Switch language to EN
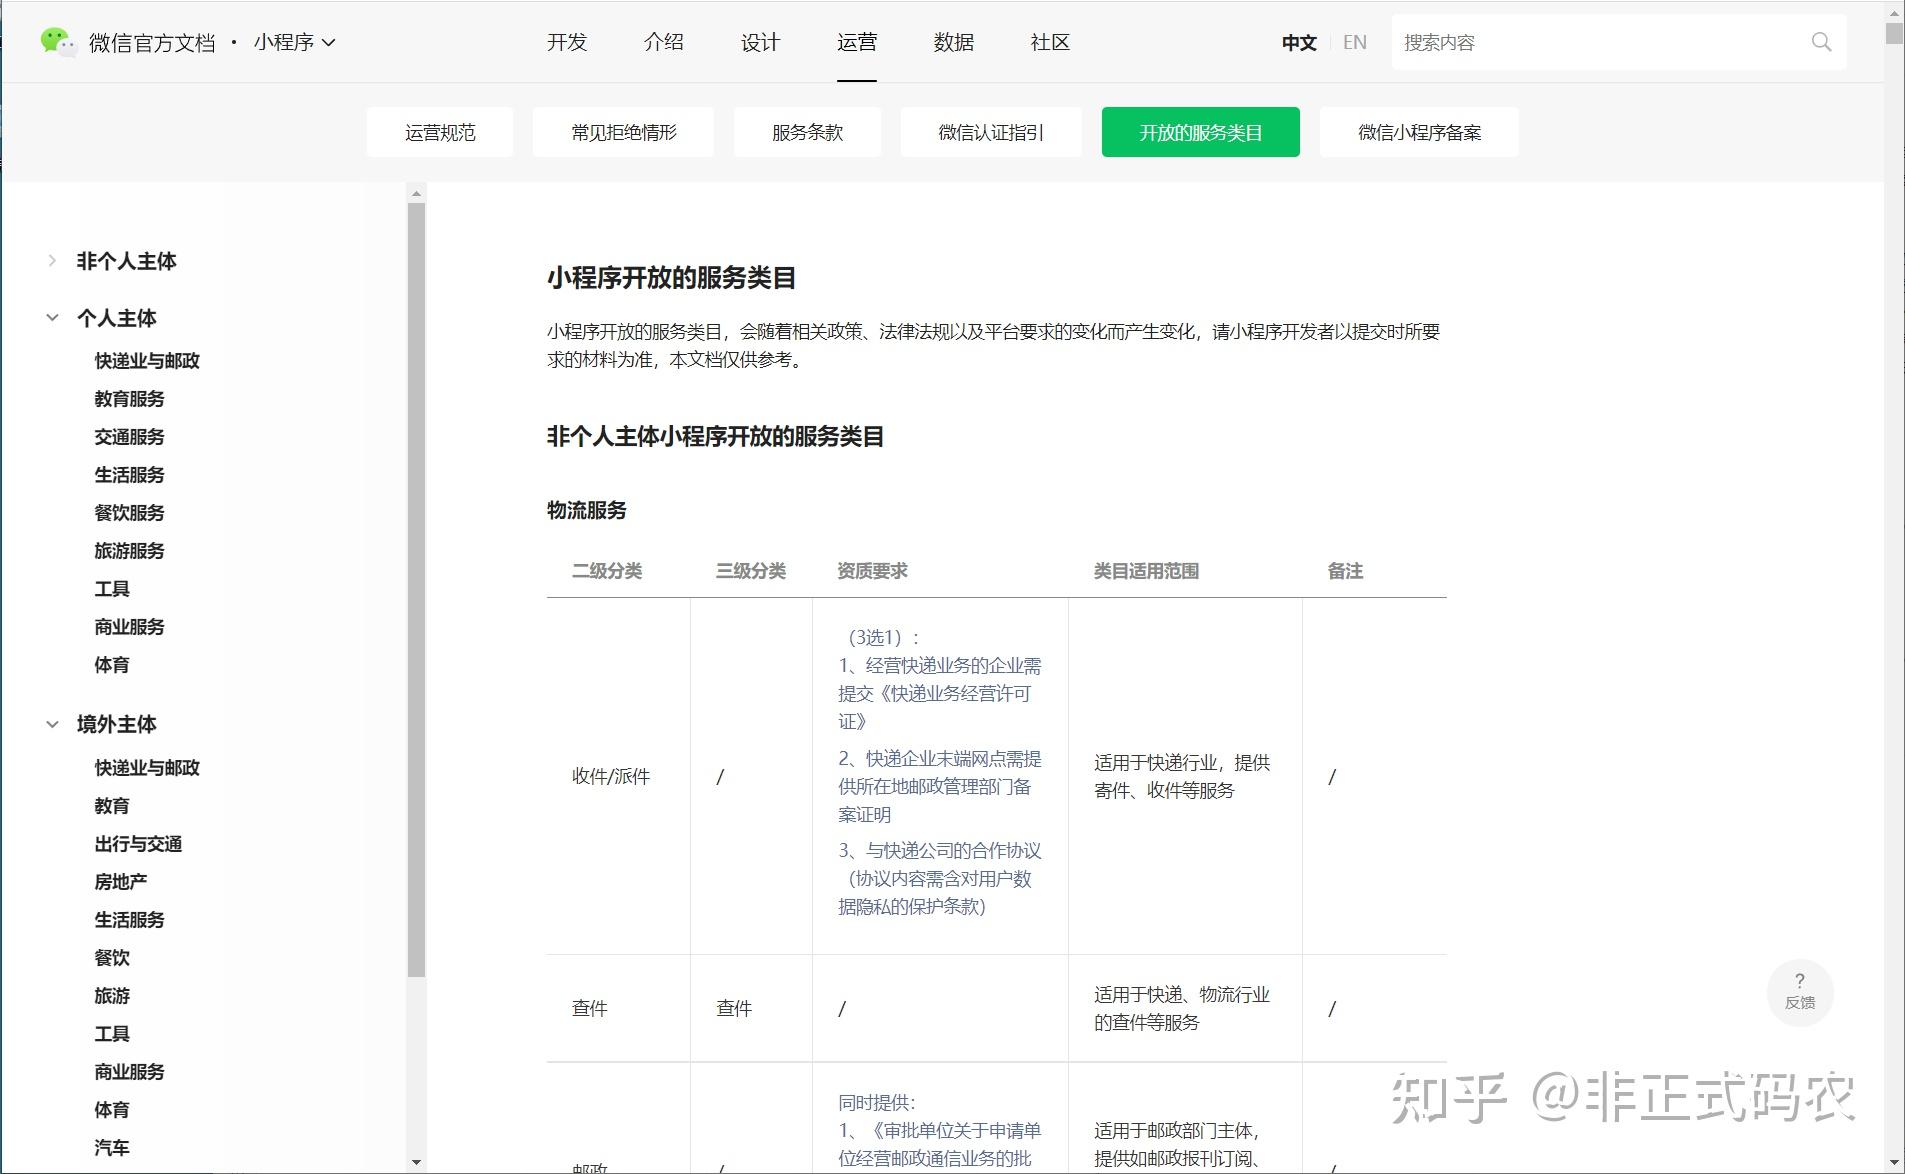 [1354, 42]
